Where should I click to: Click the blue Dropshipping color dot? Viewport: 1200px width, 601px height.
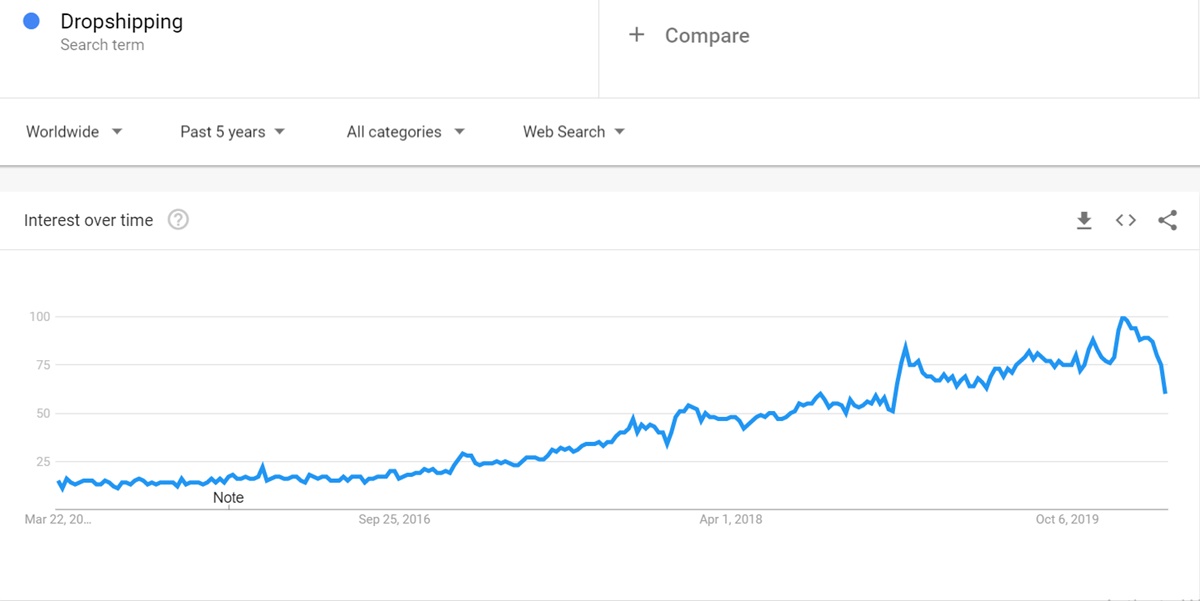coord(32,20)
